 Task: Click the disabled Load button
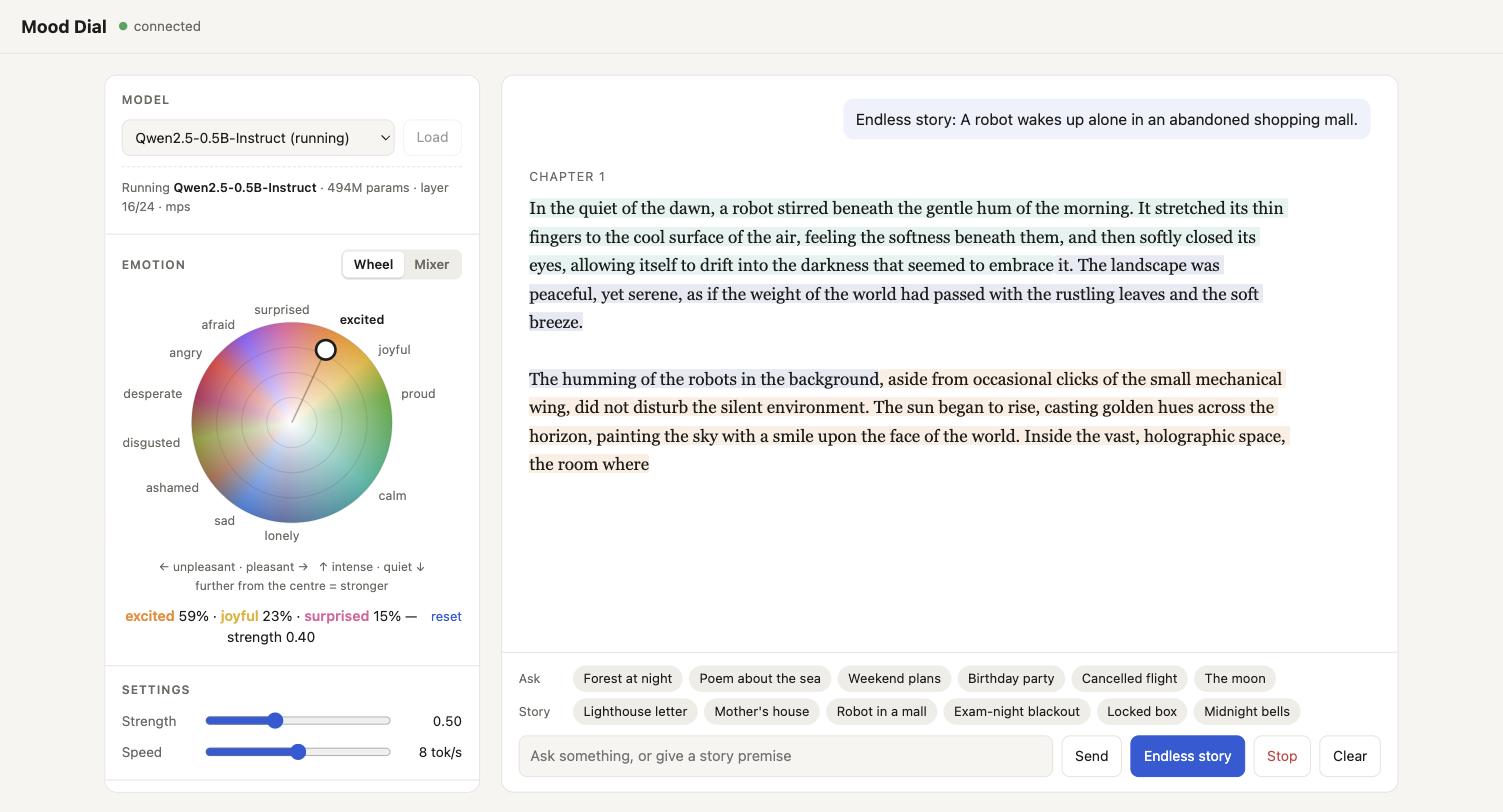[x=432, y=138]
